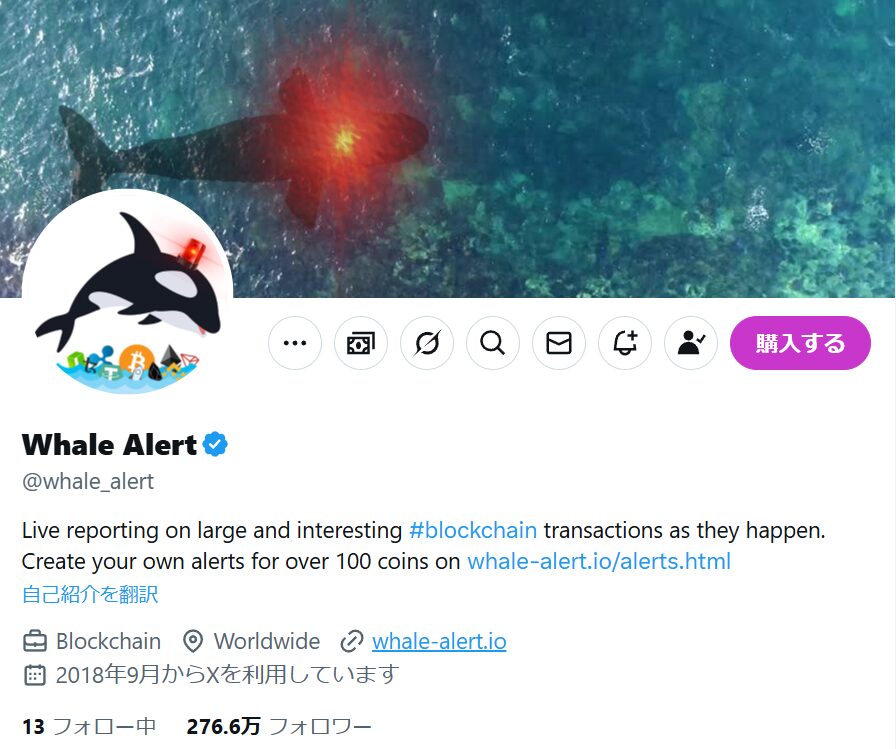Open the orca profile picture
Viewport: 896px width, 749px height.
click(x=127, y=294)
